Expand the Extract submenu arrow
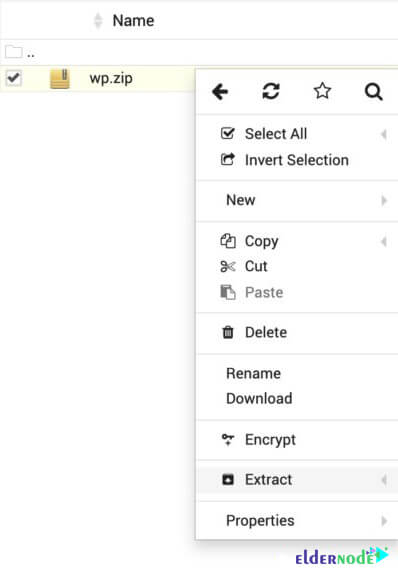The width and height of the screenshot is (398, 568). (x=384, y=480)
